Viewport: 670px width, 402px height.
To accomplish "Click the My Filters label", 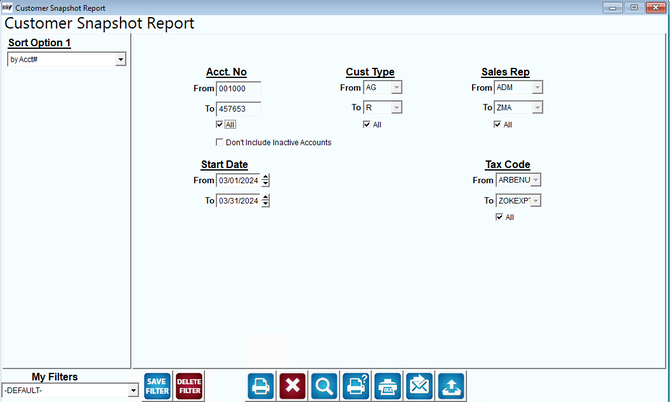I will 55,377.
